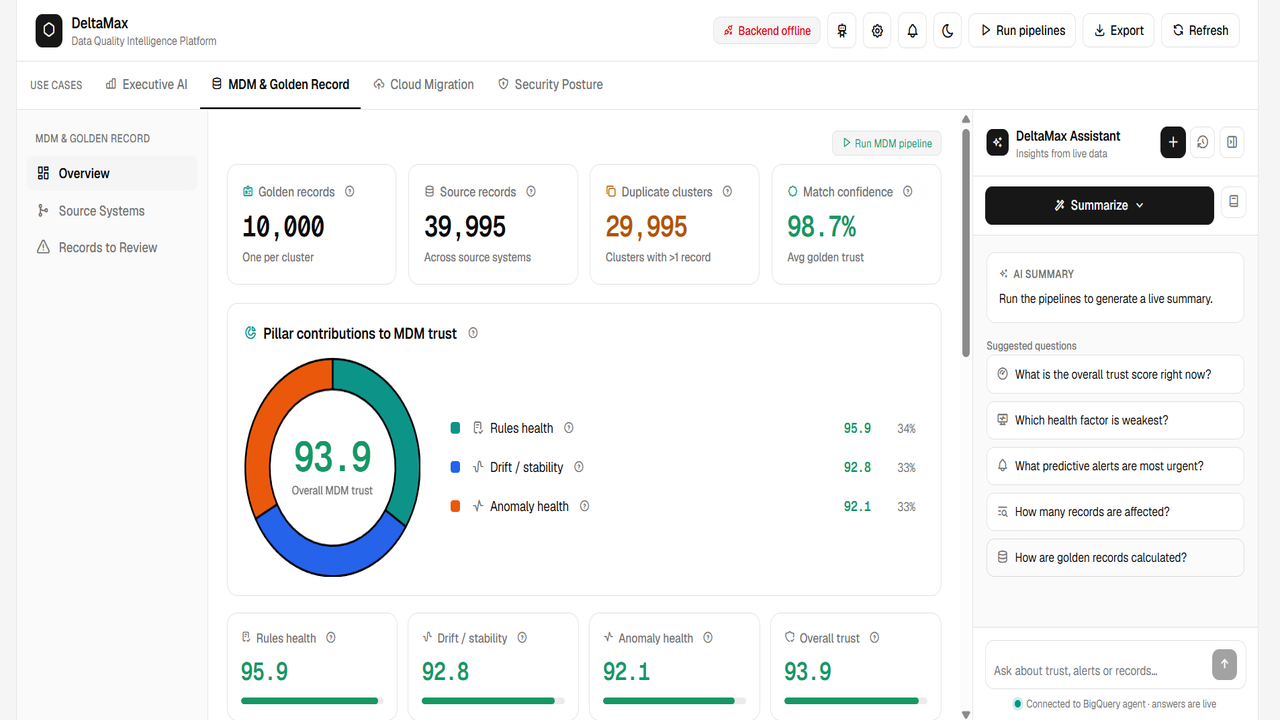Image resolution: width=1280 pixels, height=720 pixels.
Task: Show info on the Anomaly health bottom card
Action: 708,638
